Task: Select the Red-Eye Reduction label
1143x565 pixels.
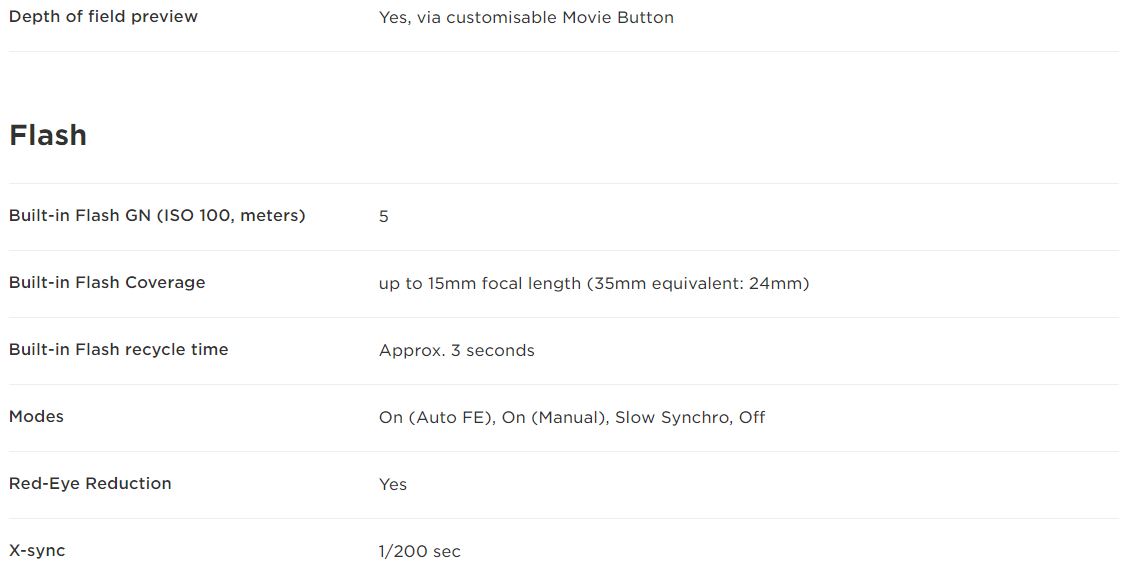Action: coord(90,484)
